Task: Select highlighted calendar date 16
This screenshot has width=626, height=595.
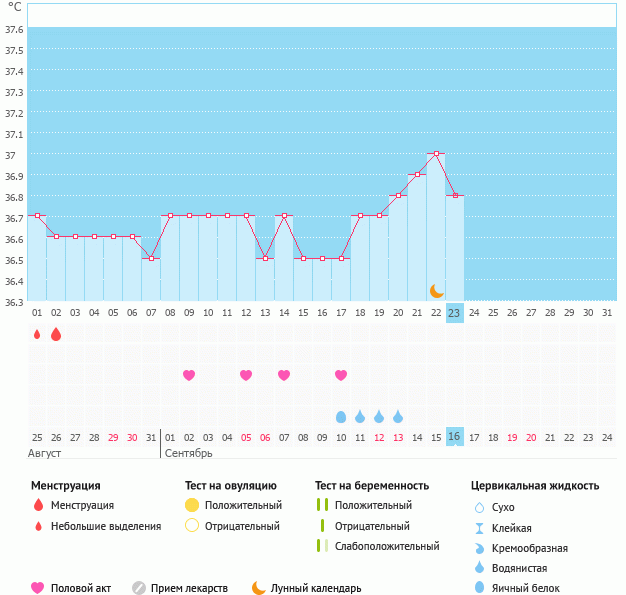Action: (x=455, y=436)
